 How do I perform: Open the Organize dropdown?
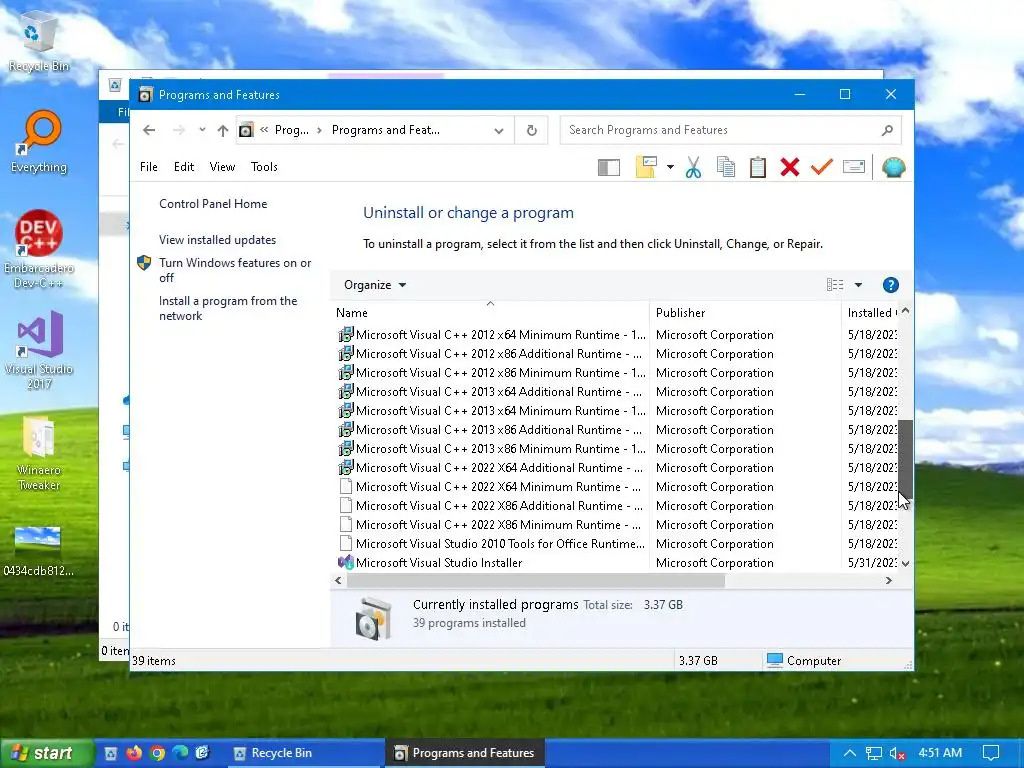pyautogui.click(x=375, y=285)
